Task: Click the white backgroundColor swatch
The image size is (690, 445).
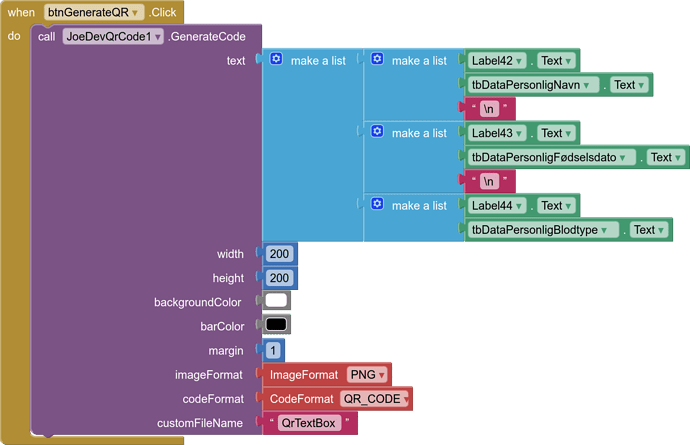Action: tap(277, 301)
